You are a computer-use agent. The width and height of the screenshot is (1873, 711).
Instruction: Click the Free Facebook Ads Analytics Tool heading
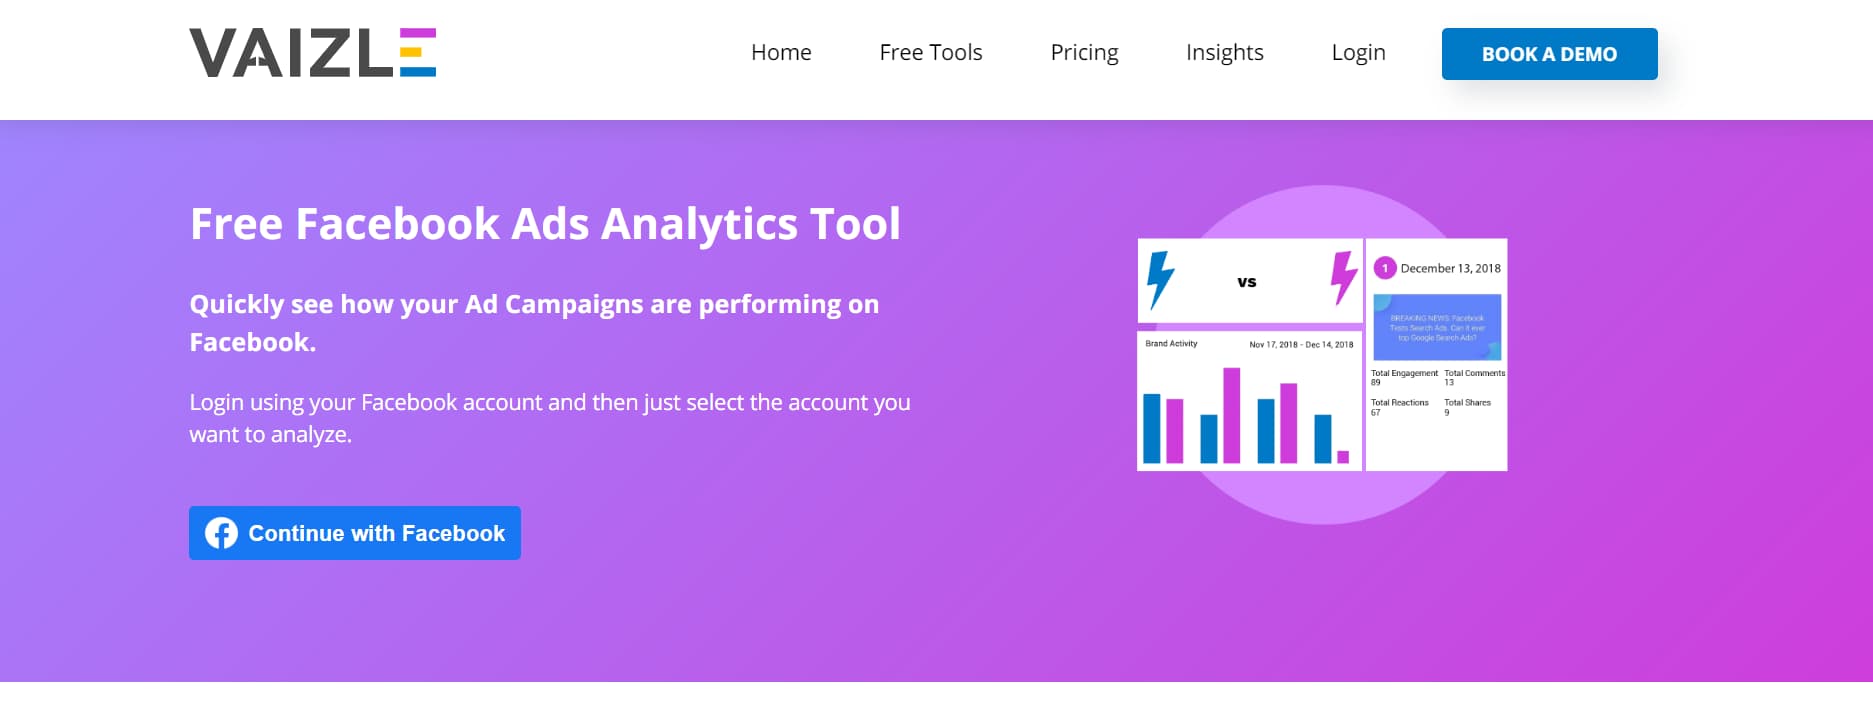545,223
